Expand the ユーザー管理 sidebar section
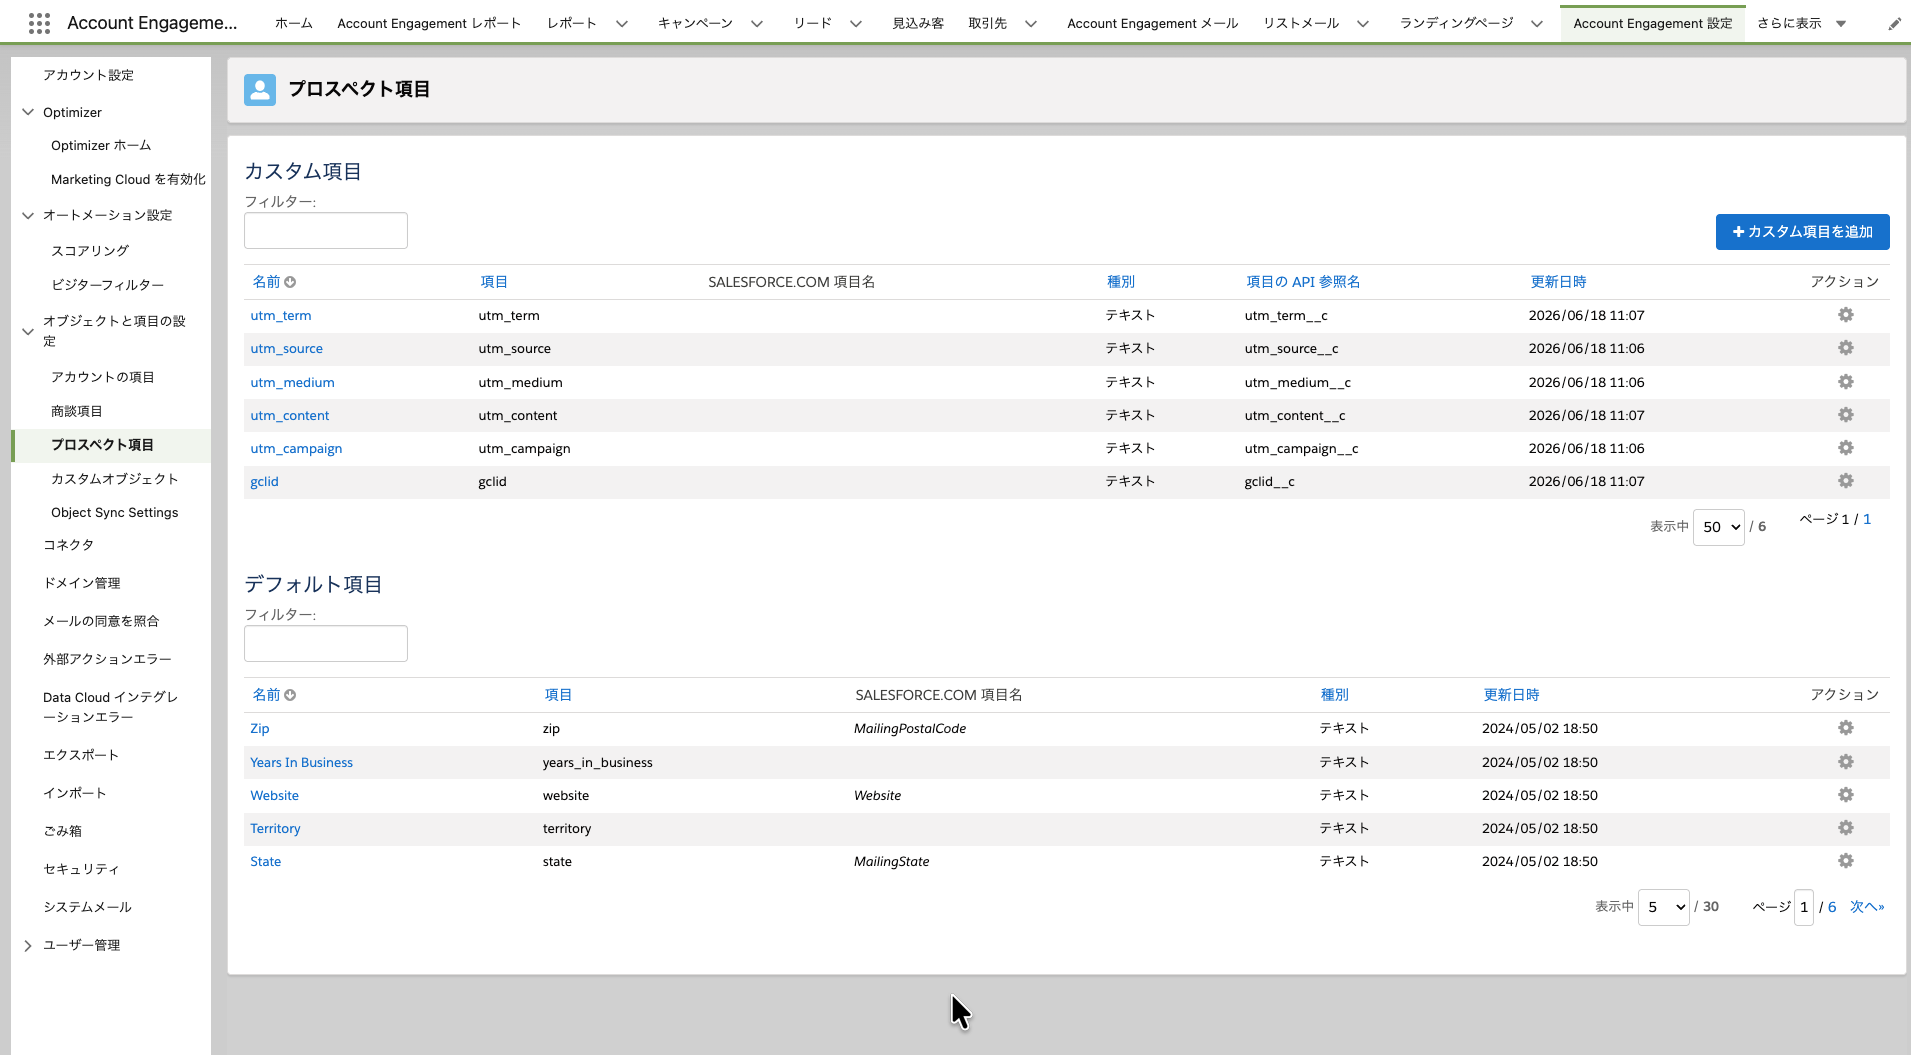The height and width of the screenshot is (1055, 1911). (28, 945)
